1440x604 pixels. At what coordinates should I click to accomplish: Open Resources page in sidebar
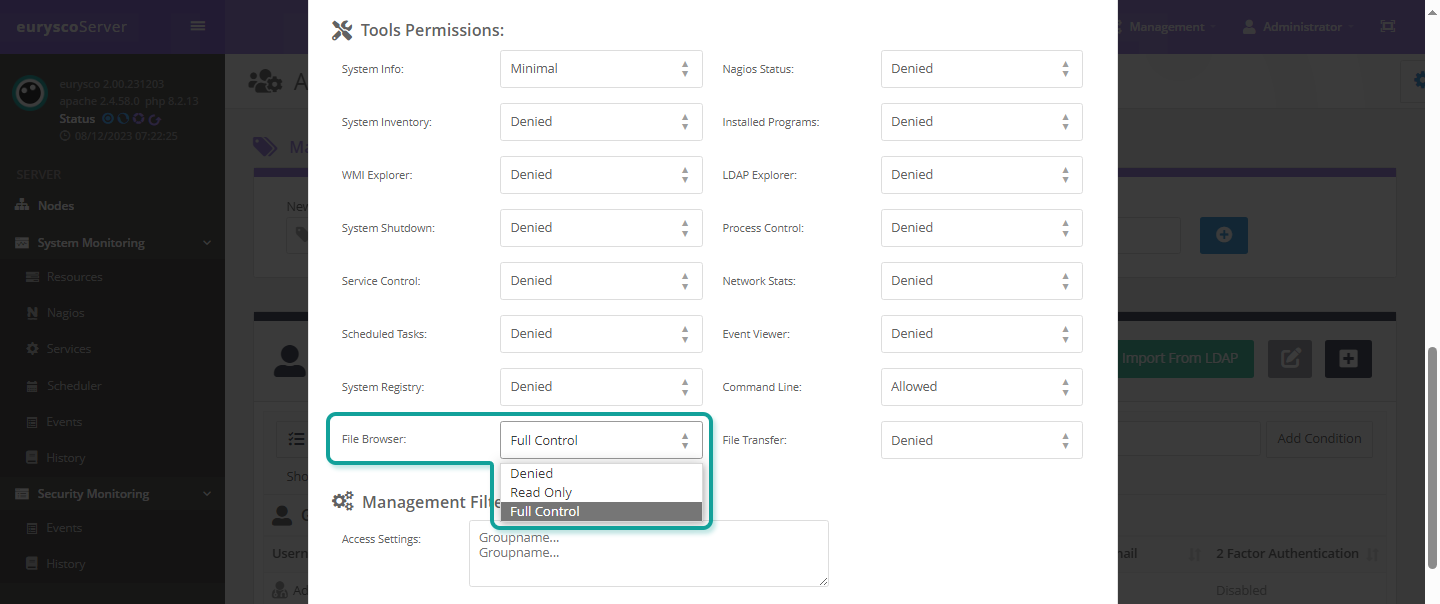[x=74, y=277]
